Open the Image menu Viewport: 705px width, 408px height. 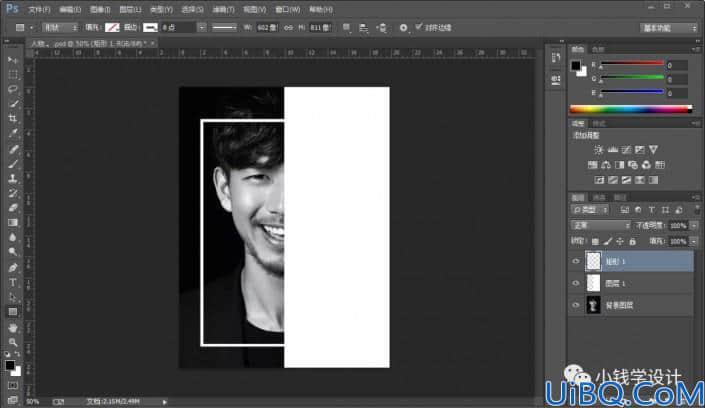[100, 9]
